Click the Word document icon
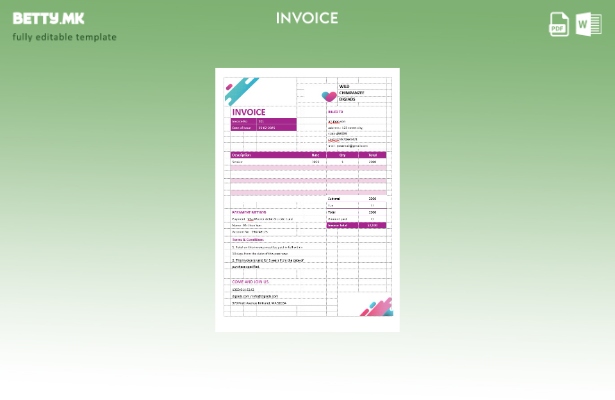 (588, 24)
